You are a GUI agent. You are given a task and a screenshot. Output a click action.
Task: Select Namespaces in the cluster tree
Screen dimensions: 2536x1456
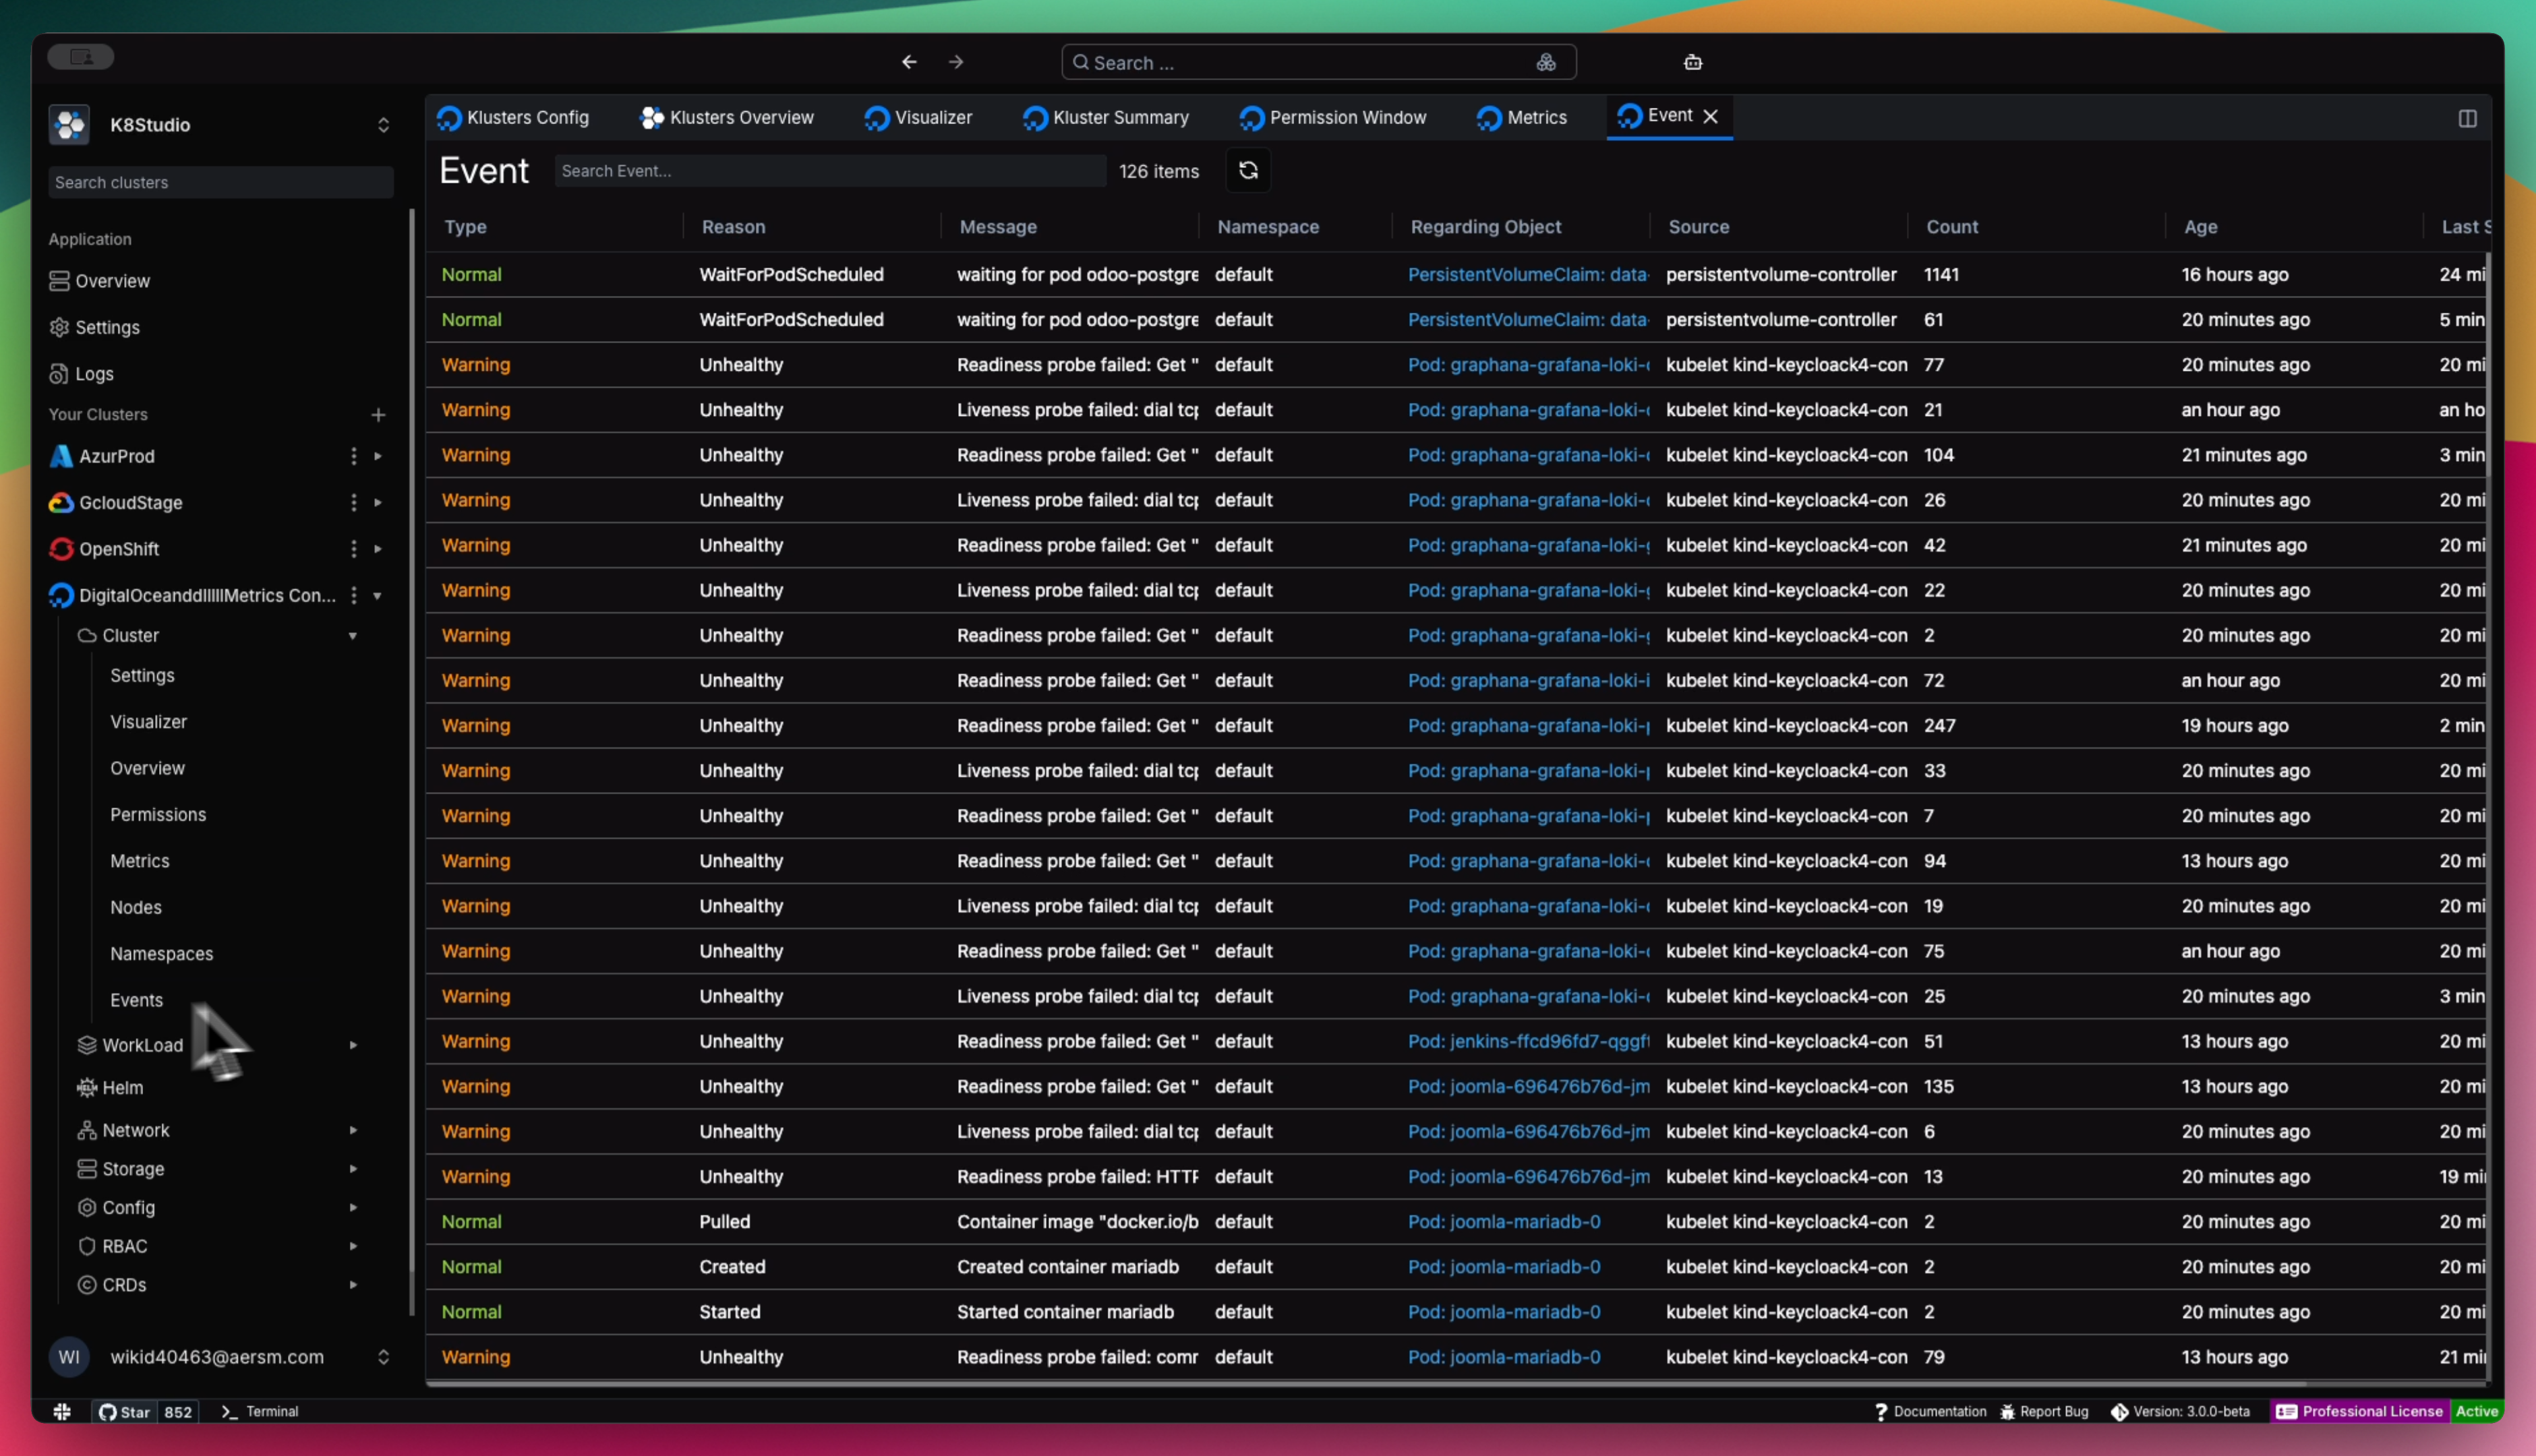coord(161,953)
